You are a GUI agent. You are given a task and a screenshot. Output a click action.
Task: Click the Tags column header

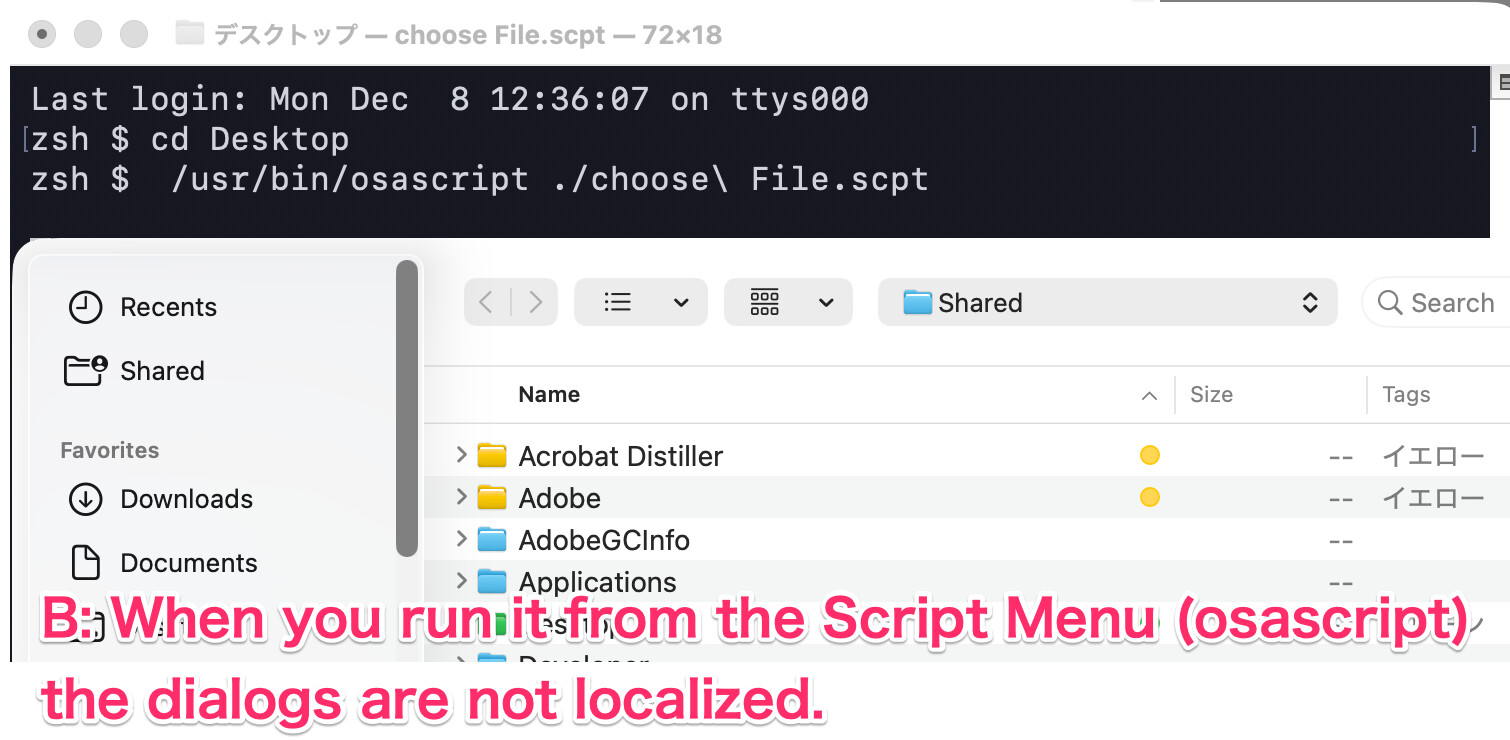(x=1405, y=395)
